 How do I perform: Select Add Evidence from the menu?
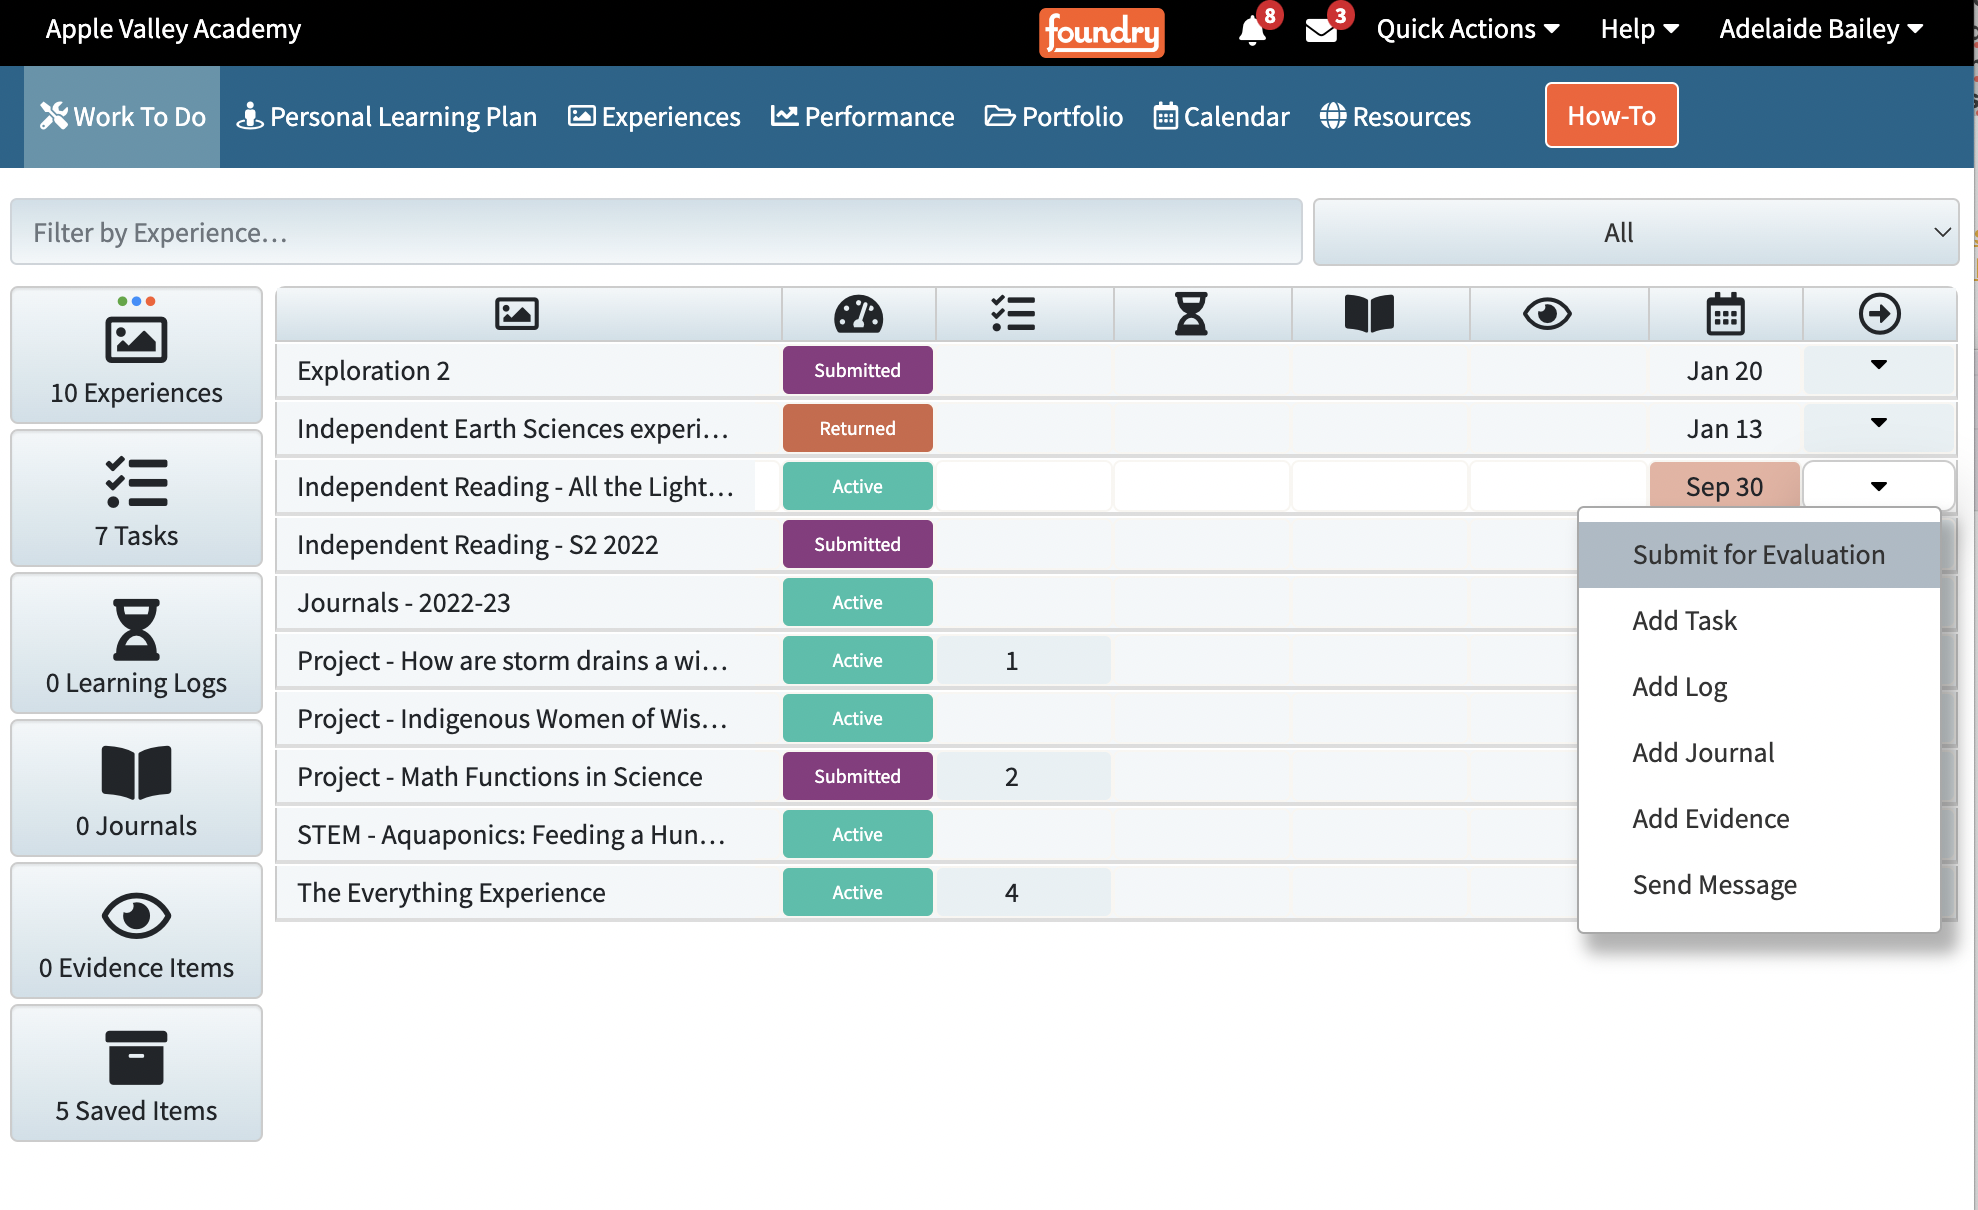coord(1710,819)
